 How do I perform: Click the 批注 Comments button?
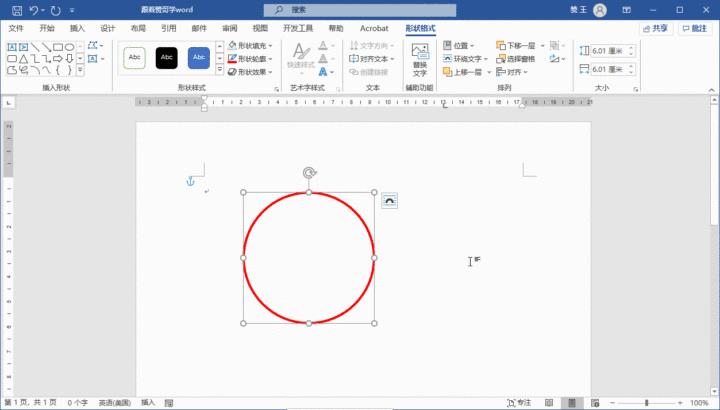click(695, 28)
